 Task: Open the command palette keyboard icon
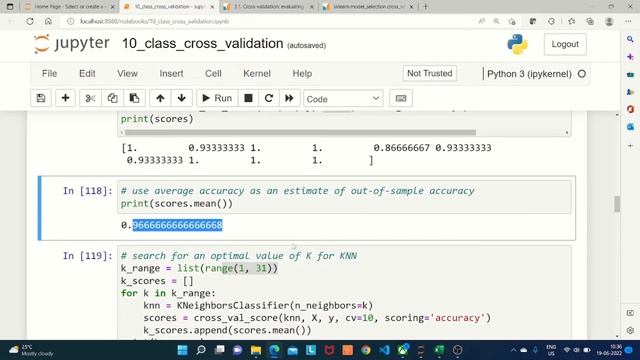pos(401,98)
